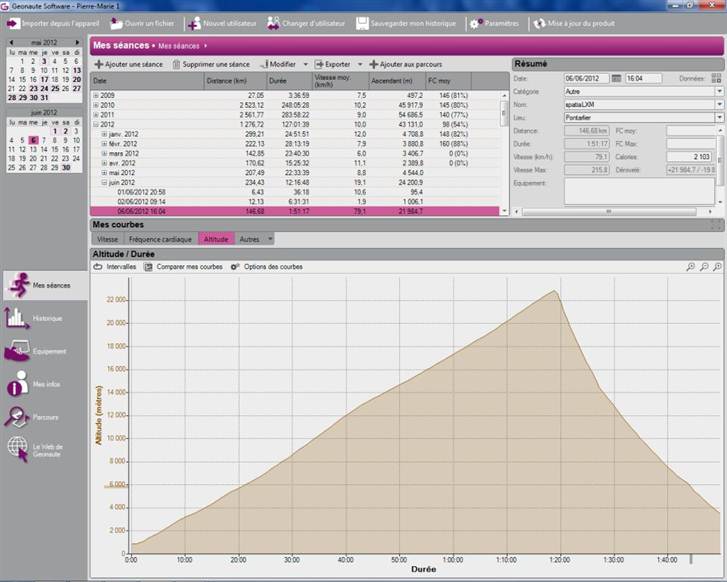Open Mes infos sidebar icon
Viewport: 727px width, 582px height.
[17, 384]
